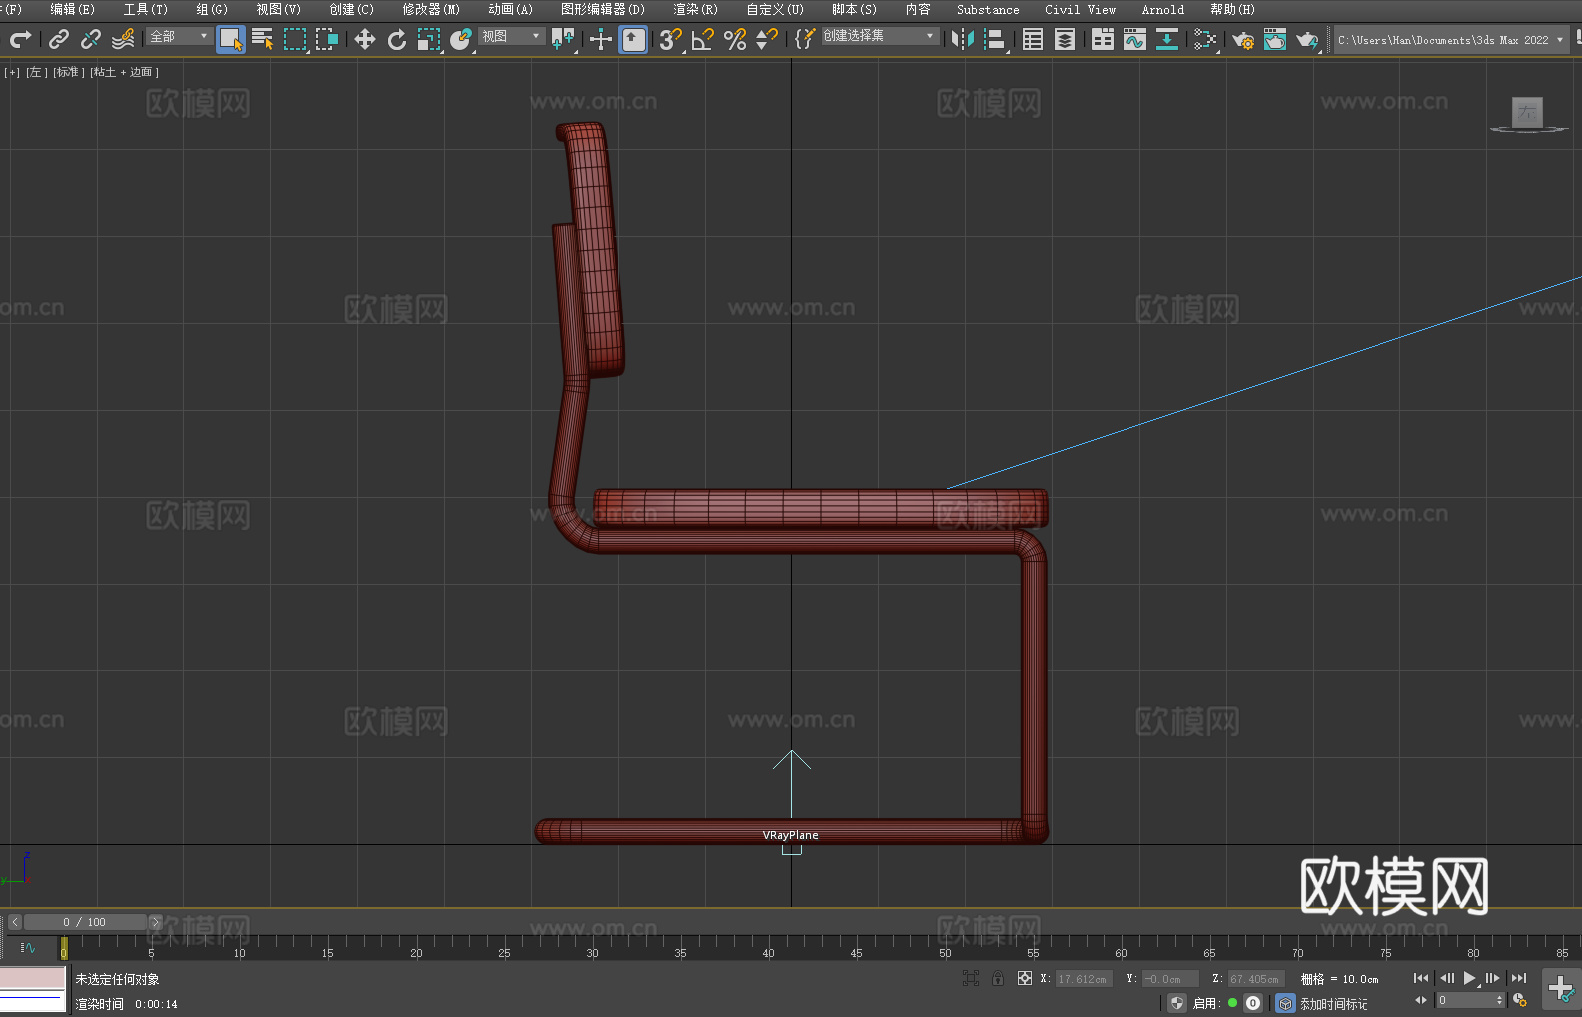Click the Z coordinate field
1582x1017 pixels.
1255,979
